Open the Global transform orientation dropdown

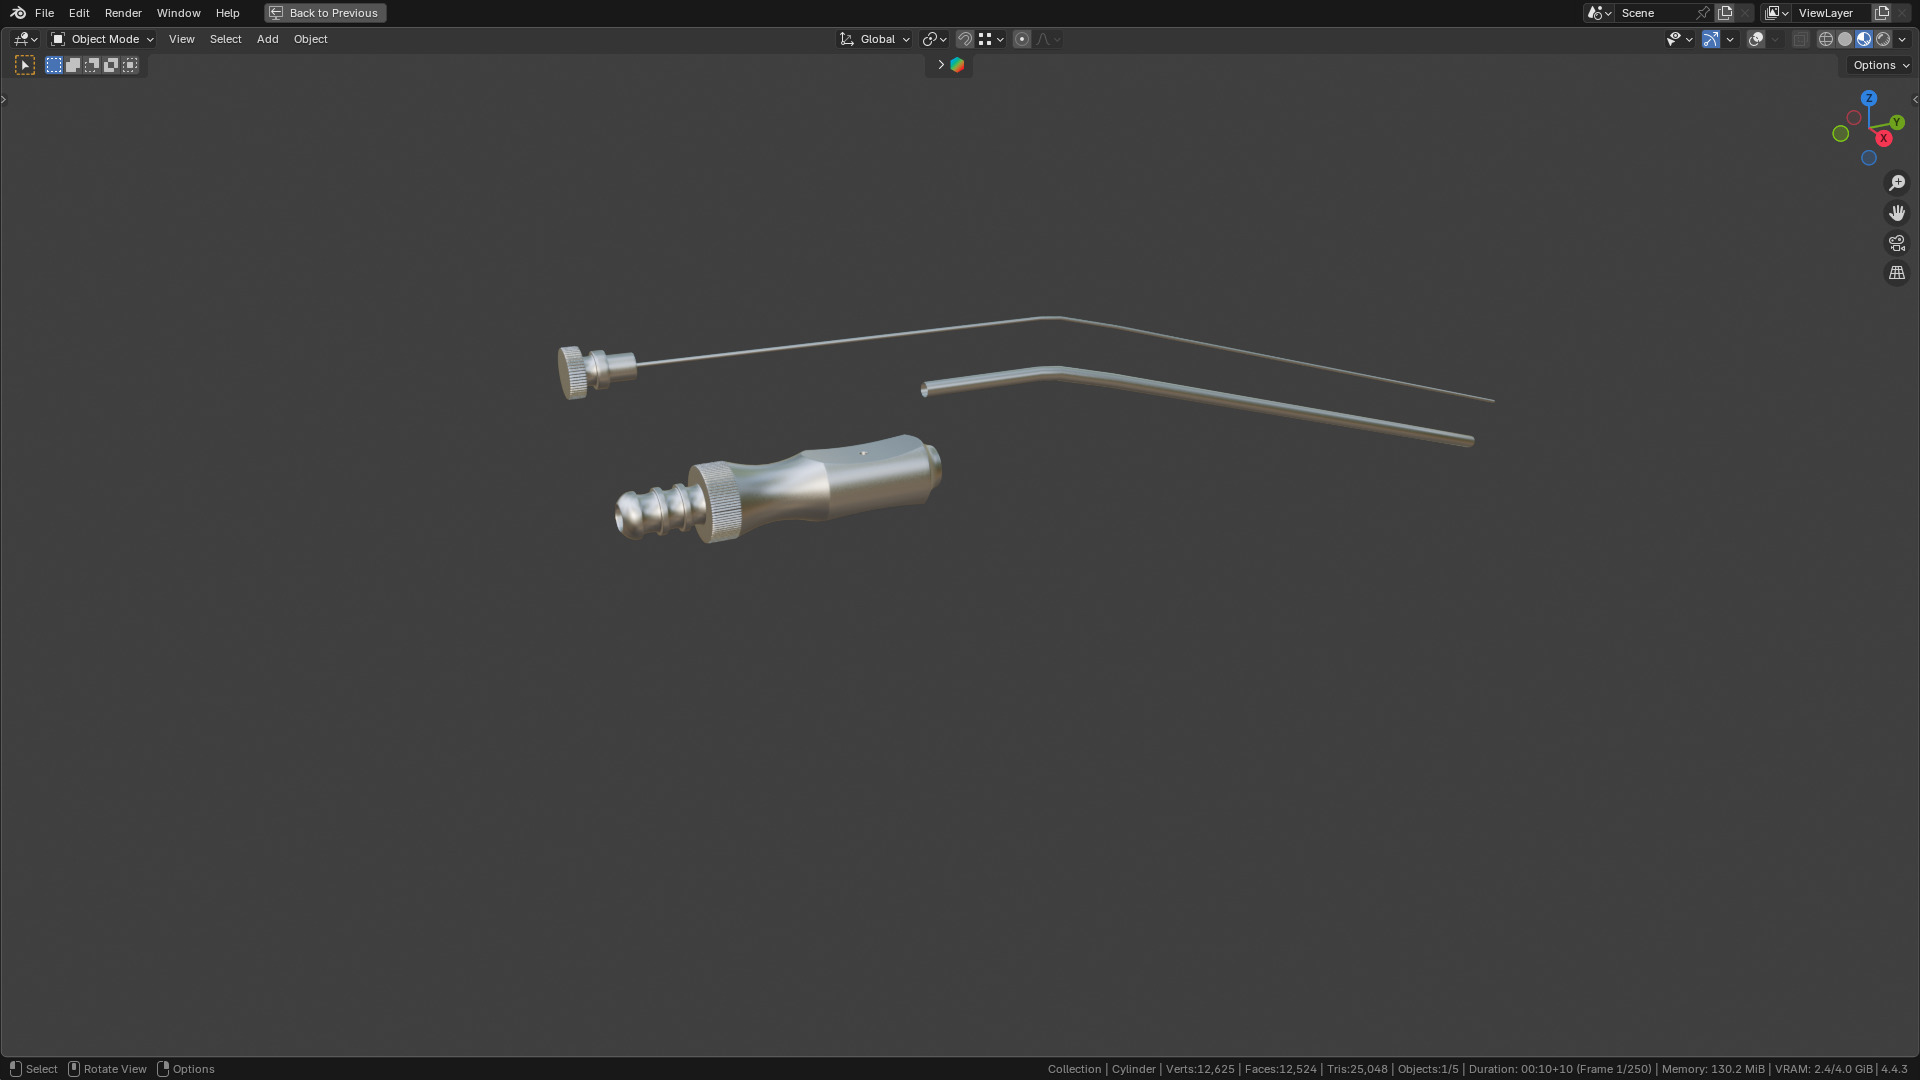point(875,39)
